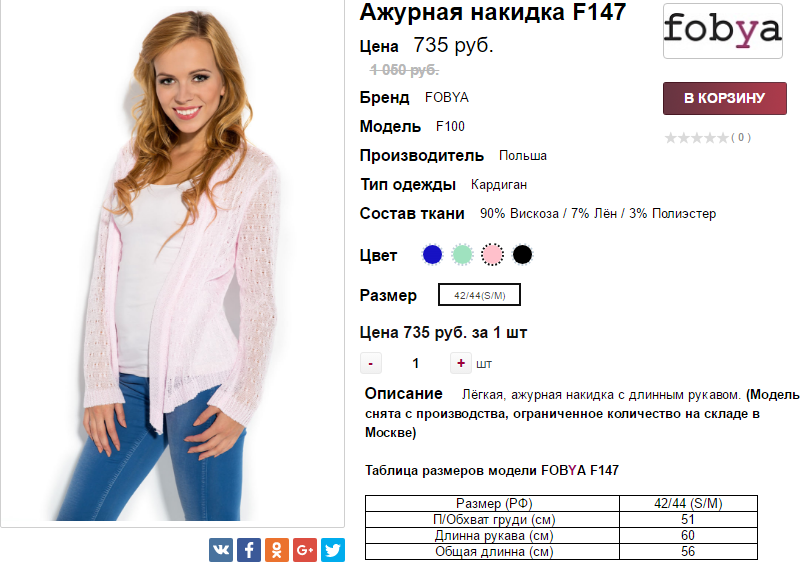Share the product on VK
Screen dimensions: 805x569
pos(221,550)
